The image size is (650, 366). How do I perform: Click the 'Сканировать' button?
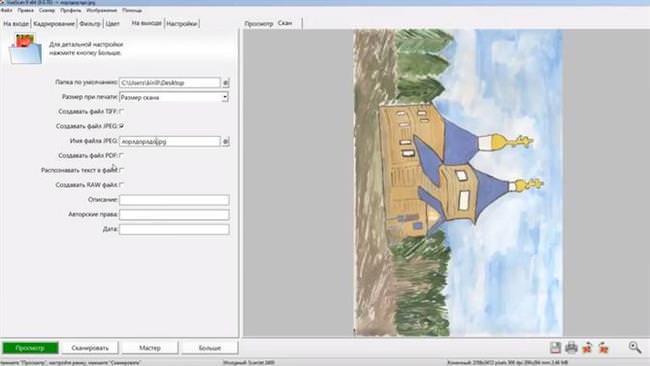click(x=90, y=348)
